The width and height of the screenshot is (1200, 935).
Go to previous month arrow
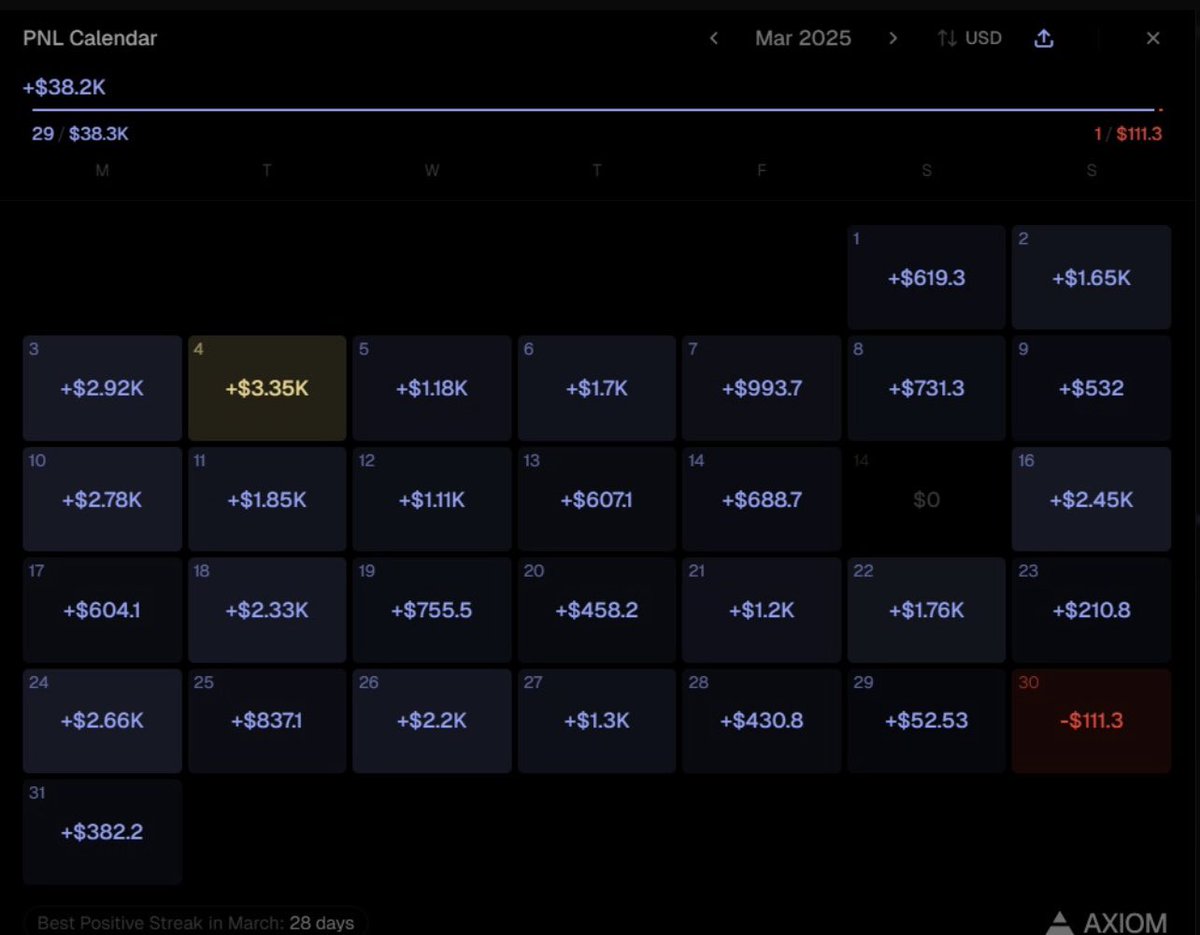tap(714, 38)
